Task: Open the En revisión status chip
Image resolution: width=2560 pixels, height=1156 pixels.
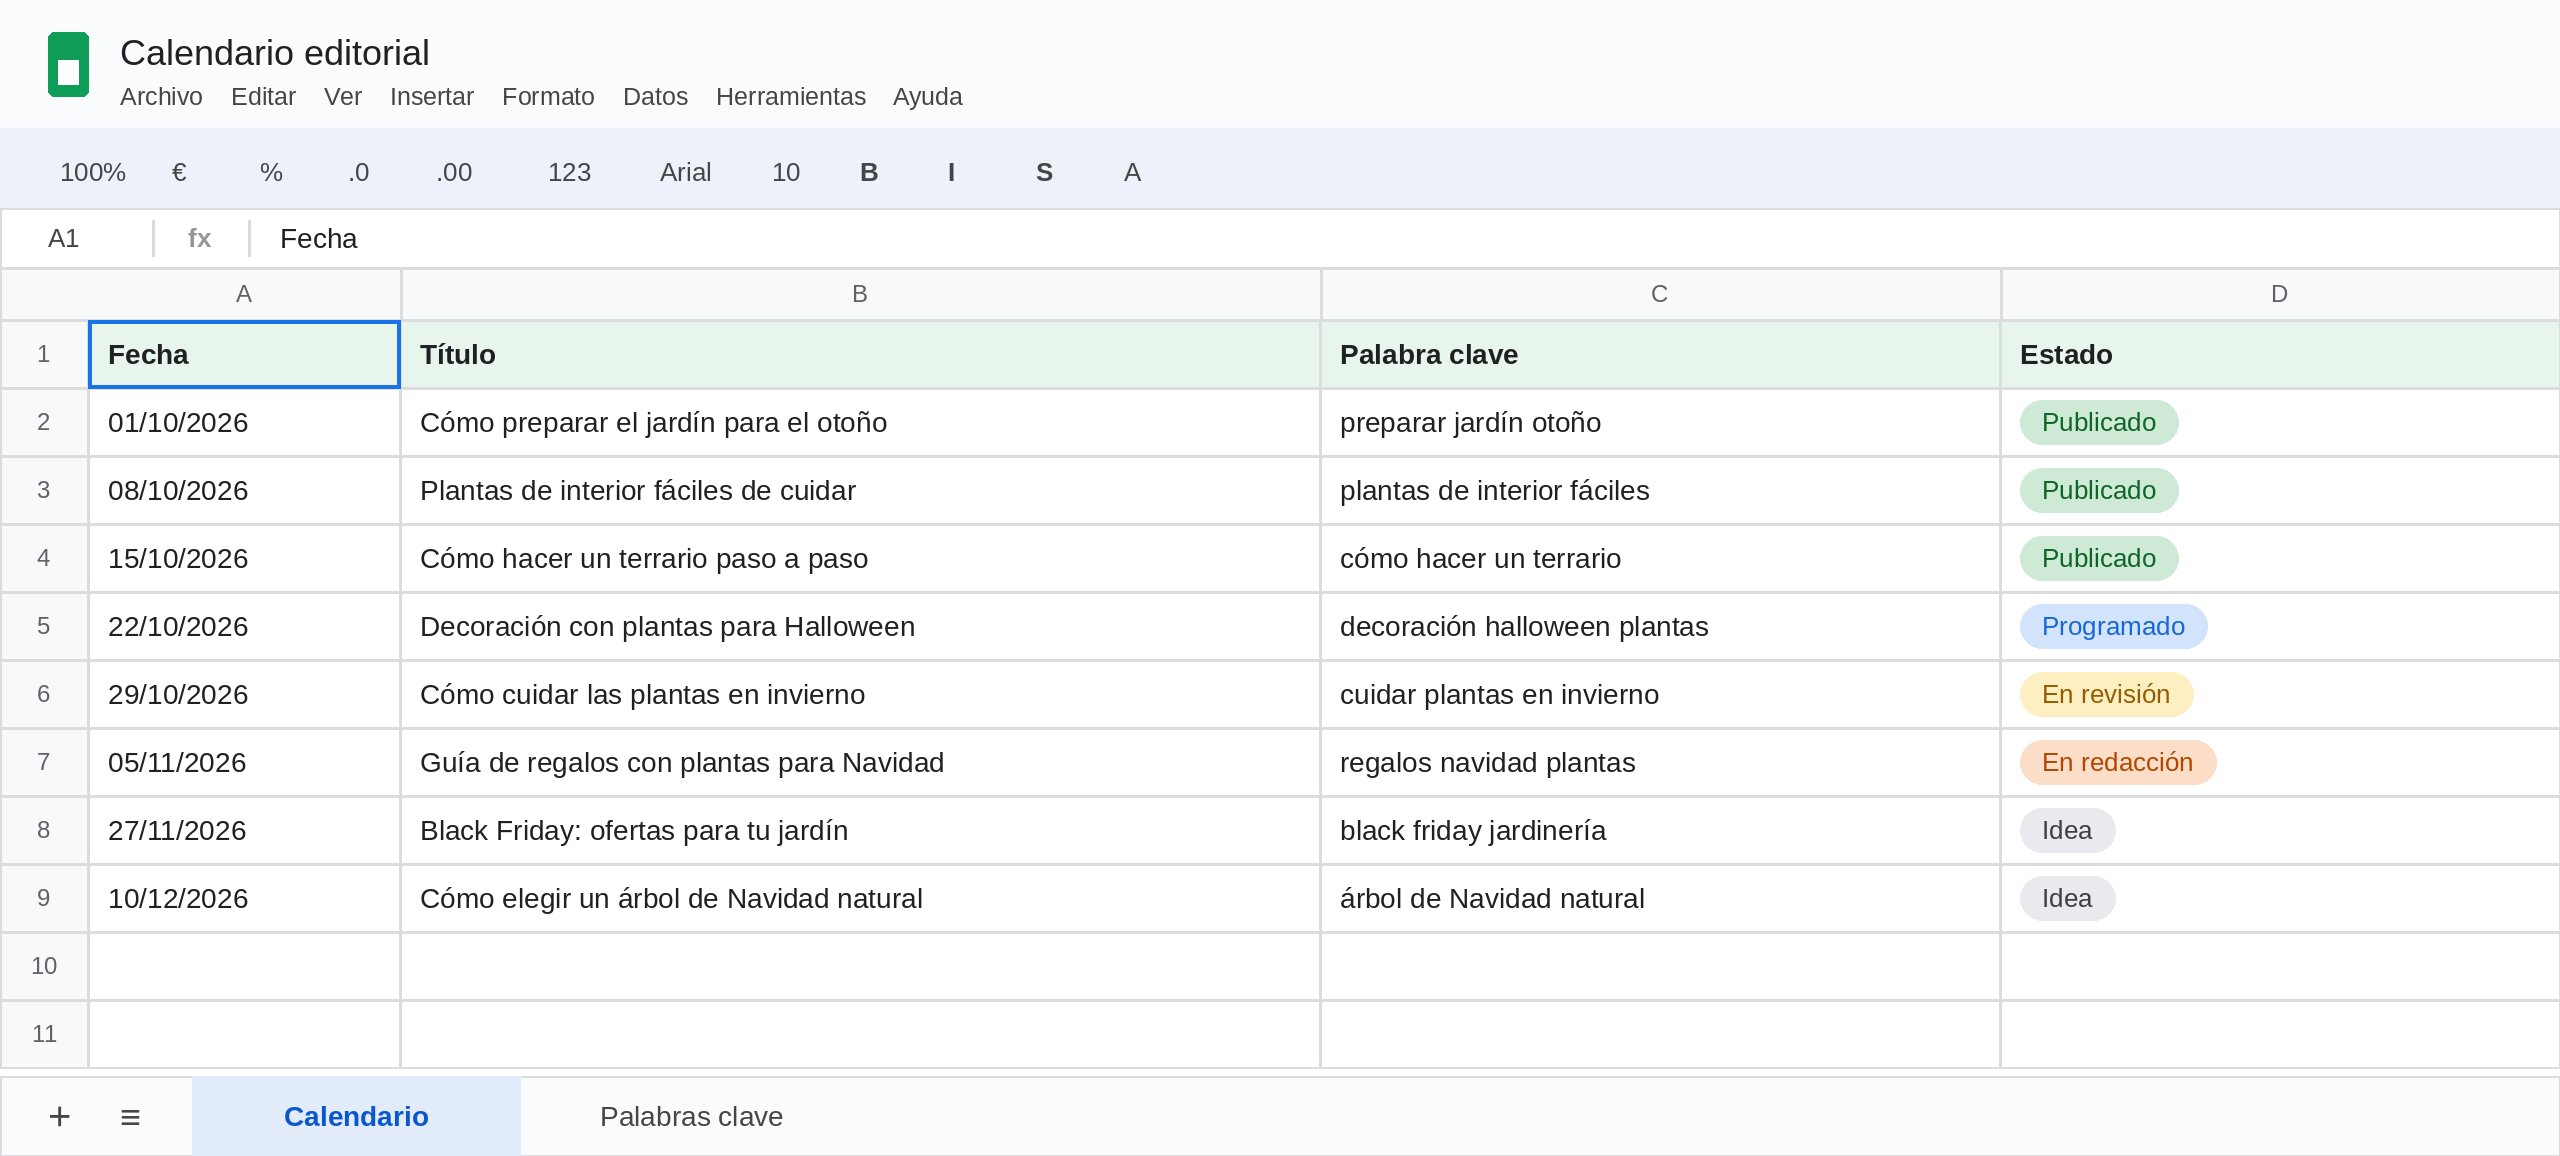Action: pos(2106,694)
